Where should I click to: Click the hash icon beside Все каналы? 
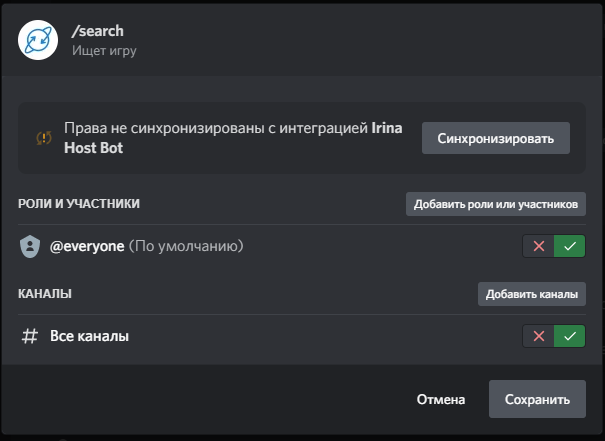(x=30, y=336)
